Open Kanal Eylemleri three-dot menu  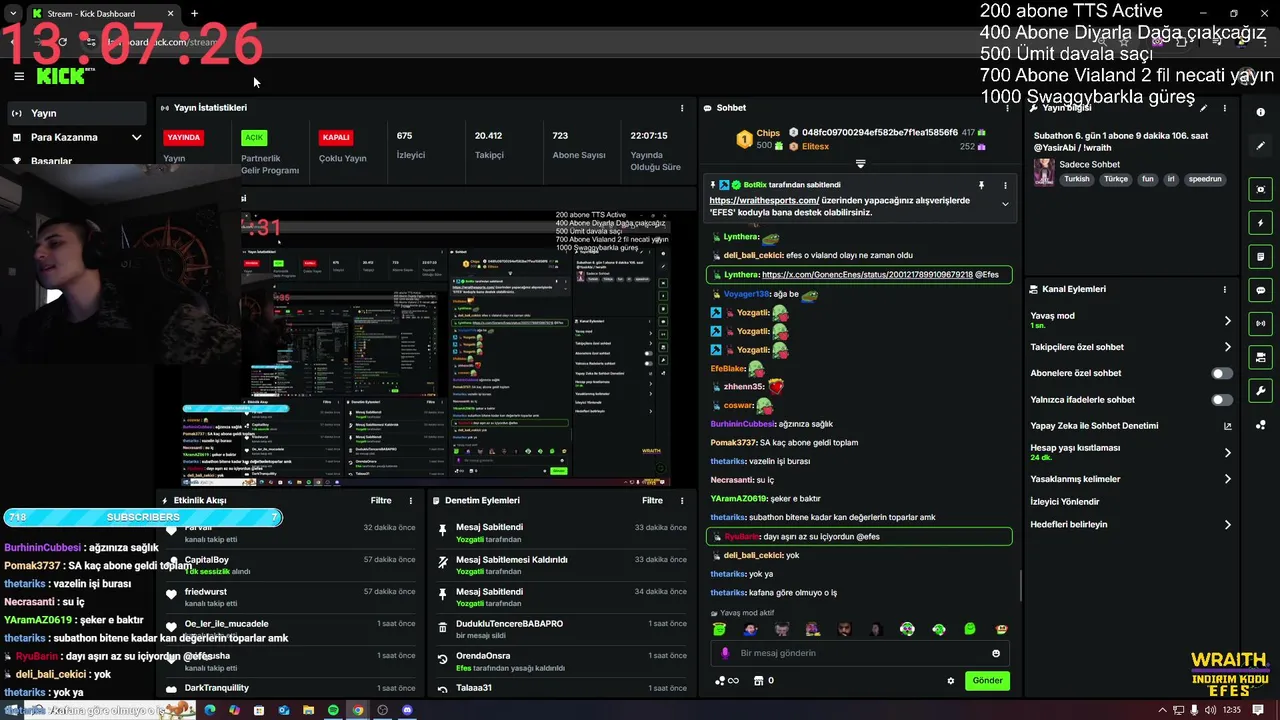tap(1224, 289)
